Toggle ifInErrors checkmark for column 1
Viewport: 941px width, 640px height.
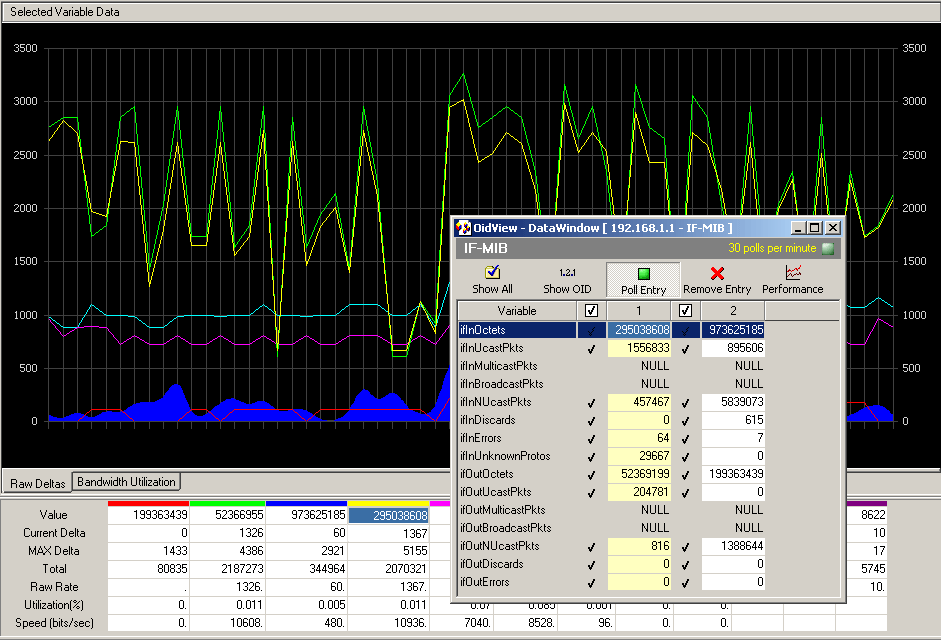coord(592,438)
